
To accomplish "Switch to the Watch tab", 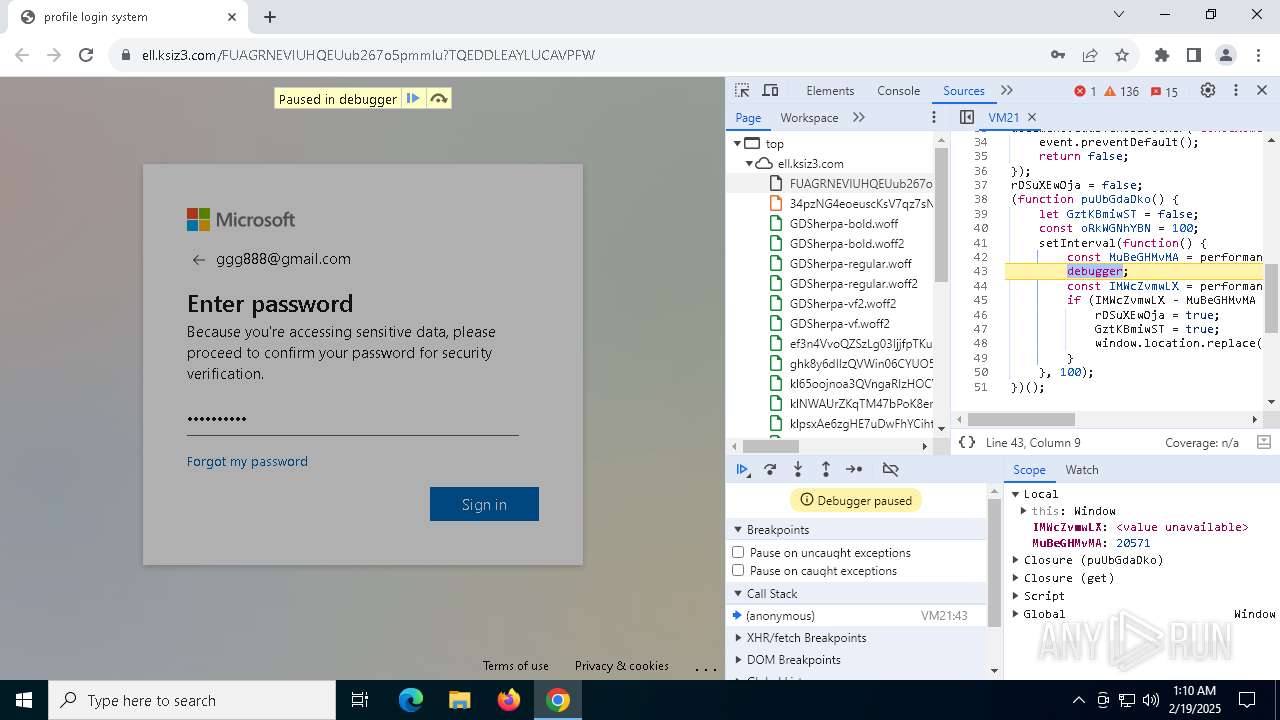I will pyautogui.click(x=1082, y=470).
